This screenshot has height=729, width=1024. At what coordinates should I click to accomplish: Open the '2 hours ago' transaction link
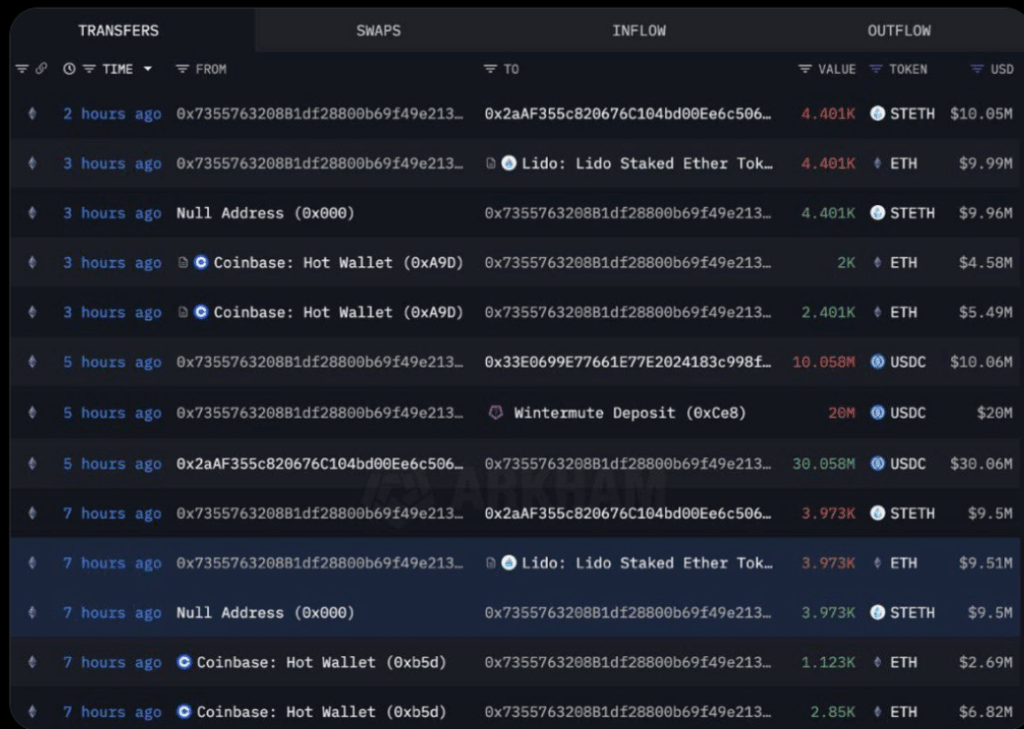point(112,114)
